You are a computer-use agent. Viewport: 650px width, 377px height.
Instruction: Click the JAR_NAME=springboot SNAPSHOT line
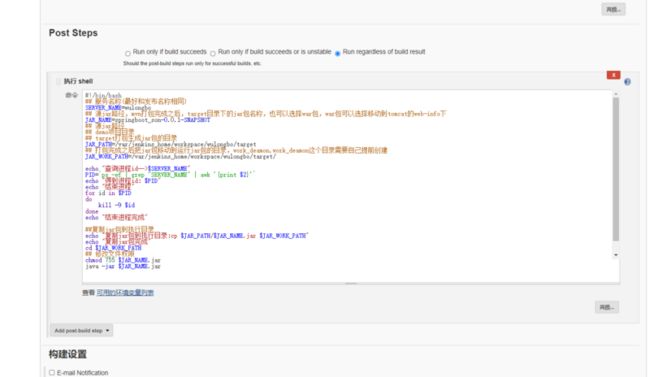tap(148, 120)
